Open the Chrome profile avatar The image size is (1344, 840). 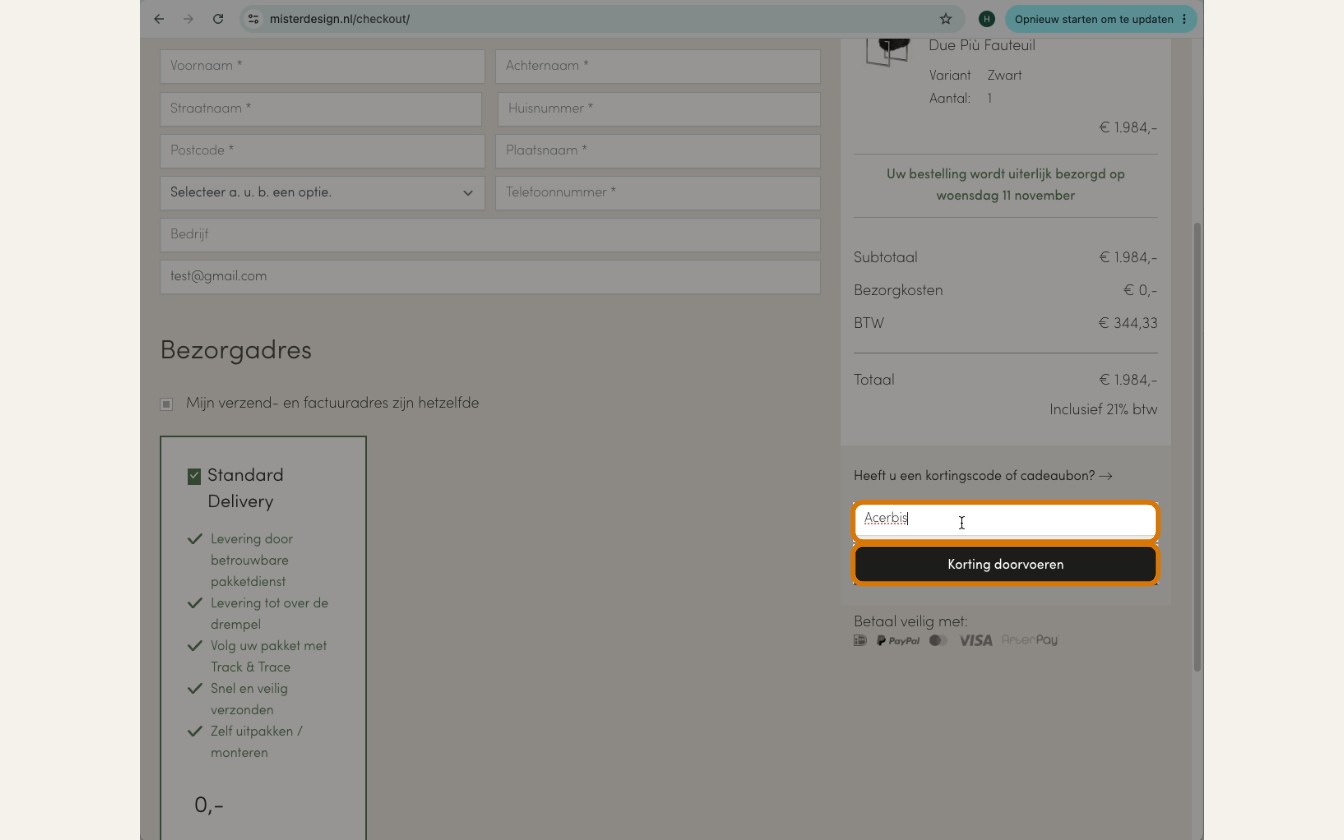pyautogui.click(x=987, y=19)
